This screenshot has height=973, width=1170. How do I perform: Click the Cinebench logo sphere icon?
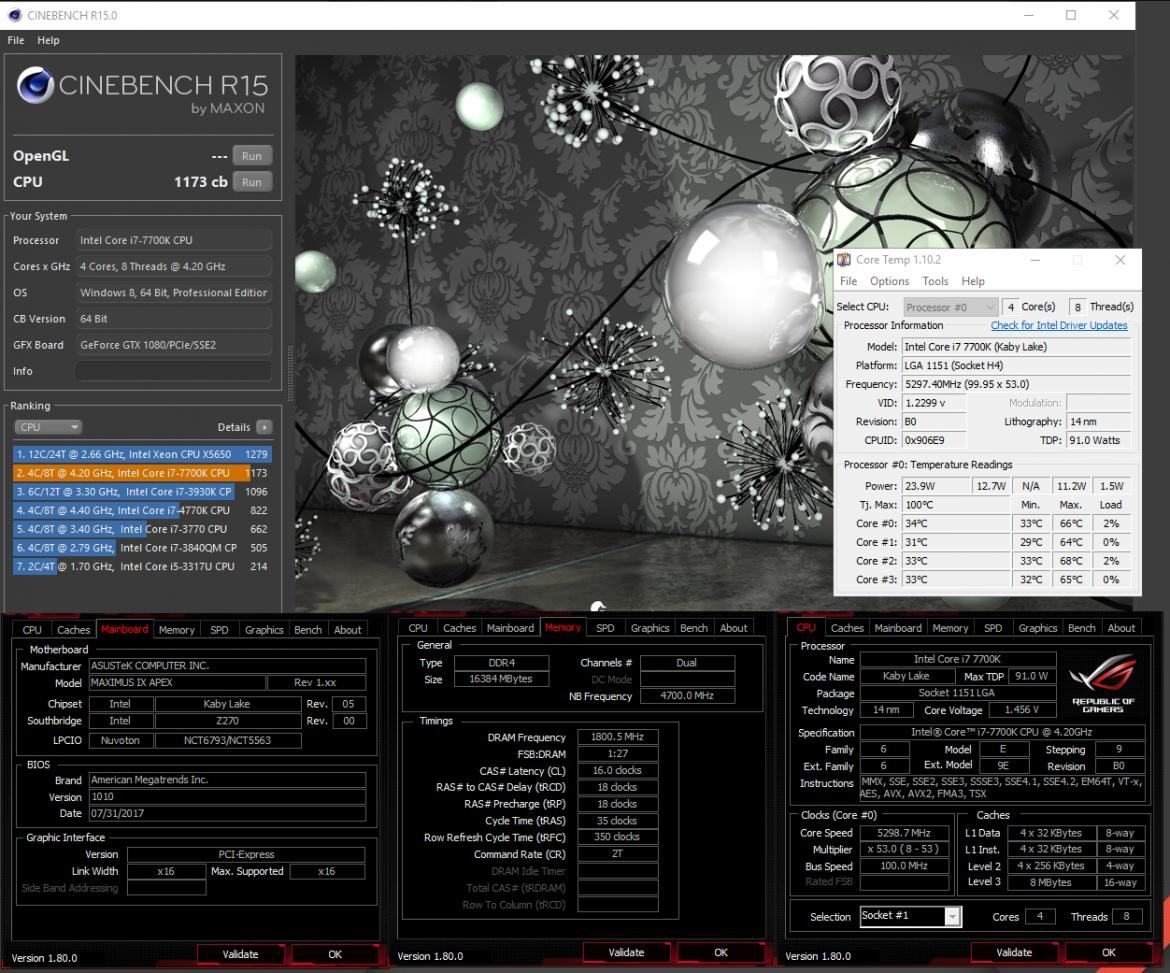[x=35, y=84]
